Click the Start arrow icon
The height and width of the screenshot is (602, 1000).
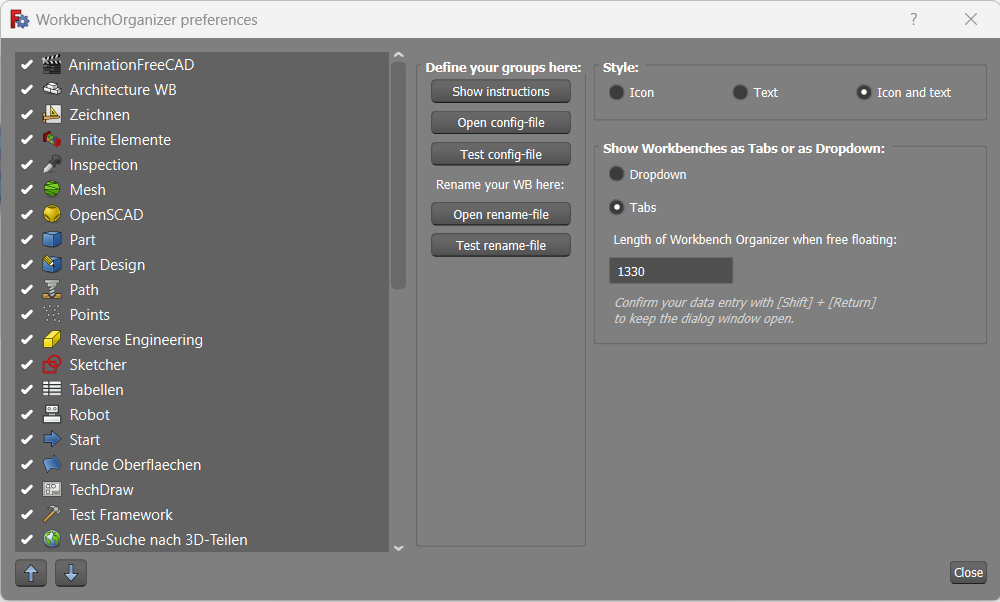coord(52,439)
